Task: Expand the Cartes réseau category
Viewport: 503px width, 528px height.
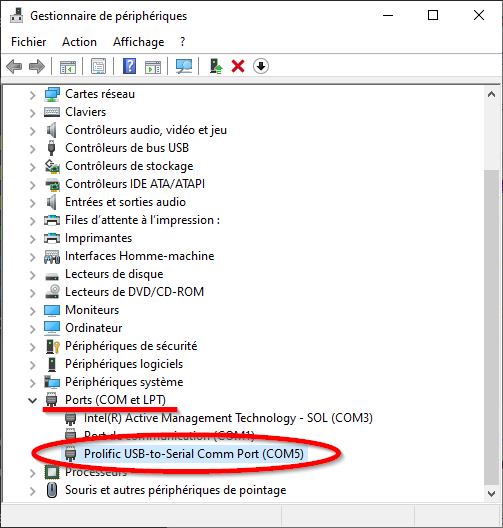Action: [x=33, y=95]
